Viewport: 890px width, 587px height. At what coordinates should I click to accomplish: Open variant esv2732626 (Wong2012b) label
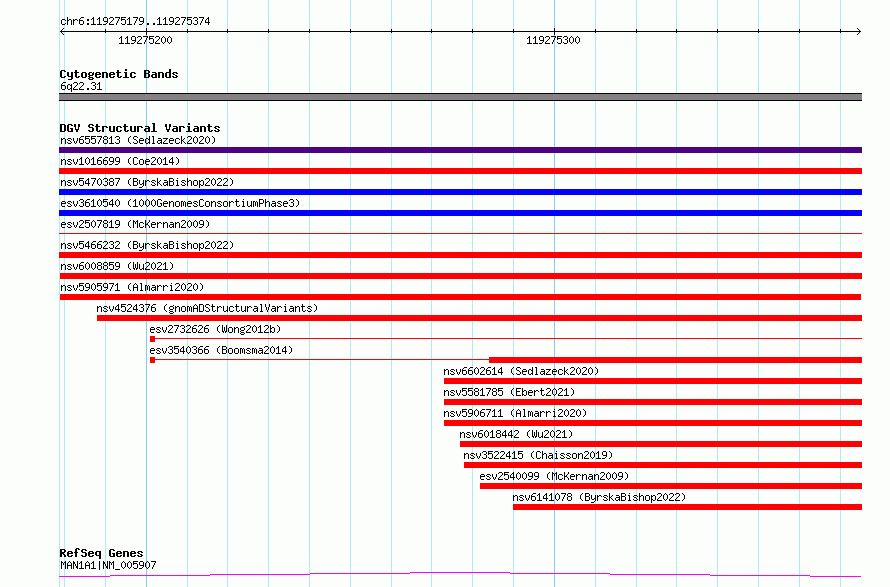[215, 329]
